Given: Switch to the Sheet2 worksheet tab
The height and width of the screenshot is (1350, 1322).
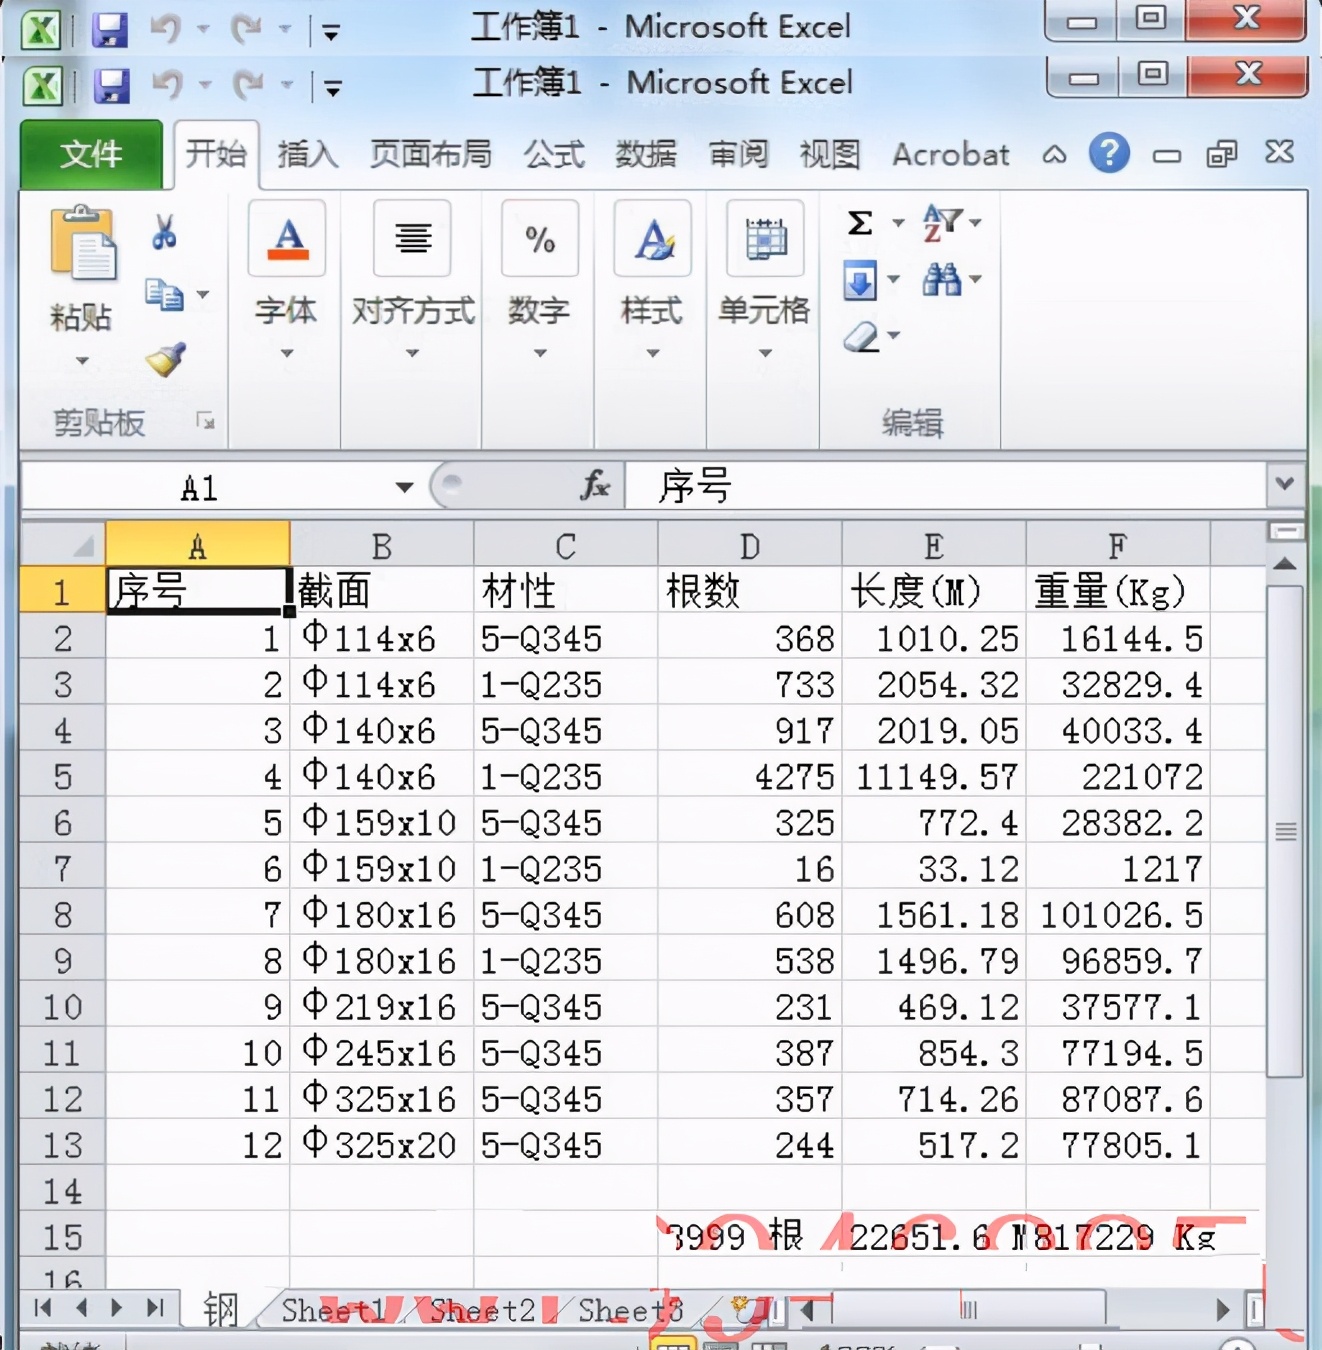Looking at the screenshot, I should tap(483, 1310).
